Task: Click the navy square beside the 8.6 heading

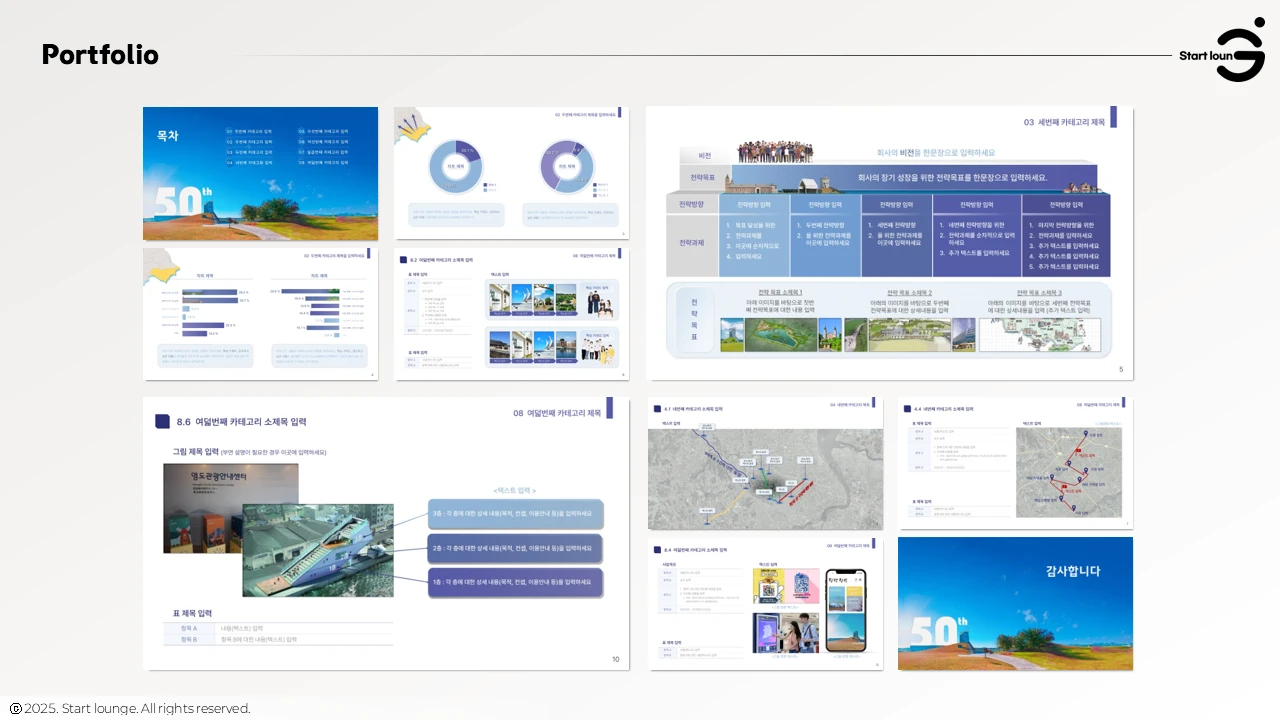Action: pyautogui.click(x=162, y=422)
